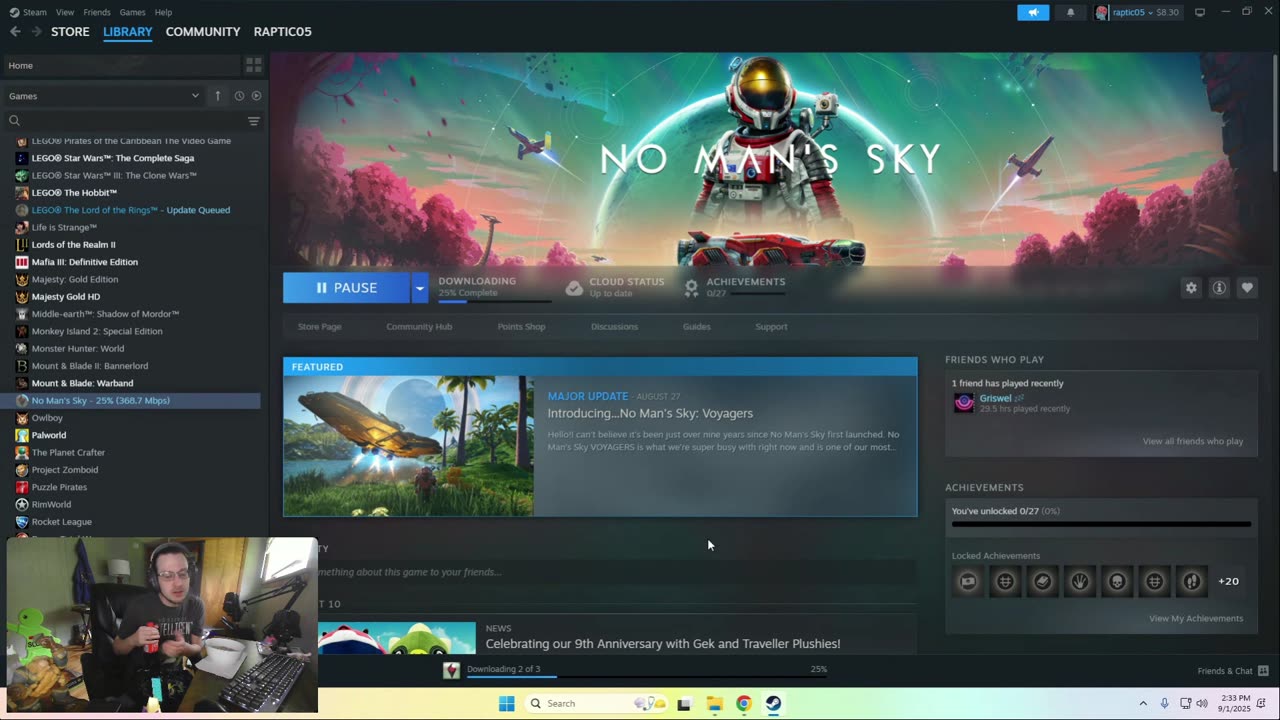Open dropdown arrow next to Pause button
The height and width of the screenshot is (720, 1280).
click(x=420, y=288)
